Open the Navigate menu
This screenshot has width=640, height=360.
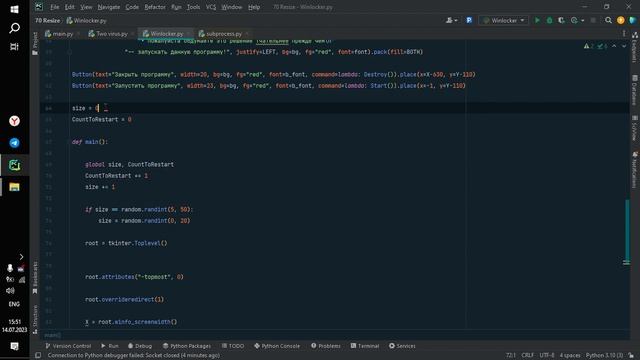point(109,7)
